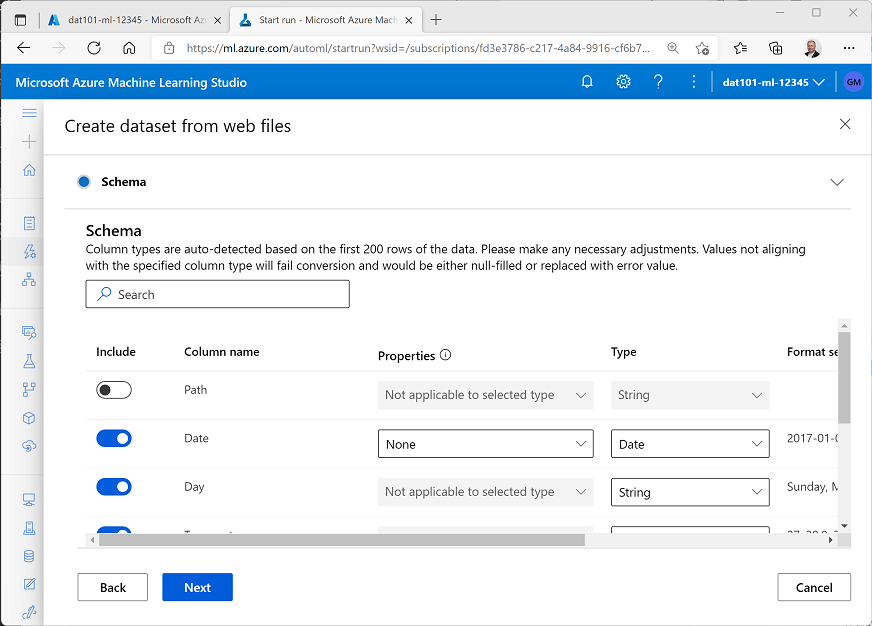The width and height of the screenshot is (872, 626).
Task: Click the Properties info icon
Action: [446, 355]
